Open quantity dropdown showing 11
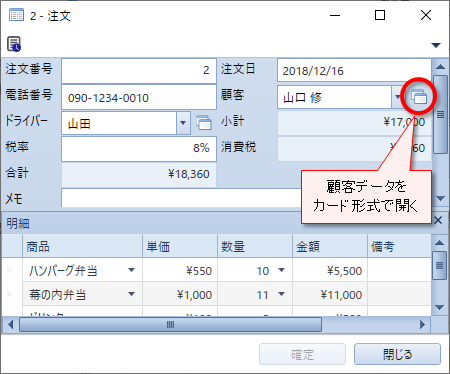450x374 pixels. 281,294
